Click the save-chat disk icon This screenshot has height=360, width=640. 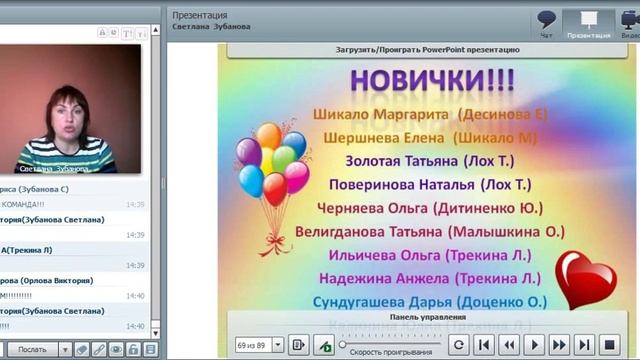[x=150, y=349]
